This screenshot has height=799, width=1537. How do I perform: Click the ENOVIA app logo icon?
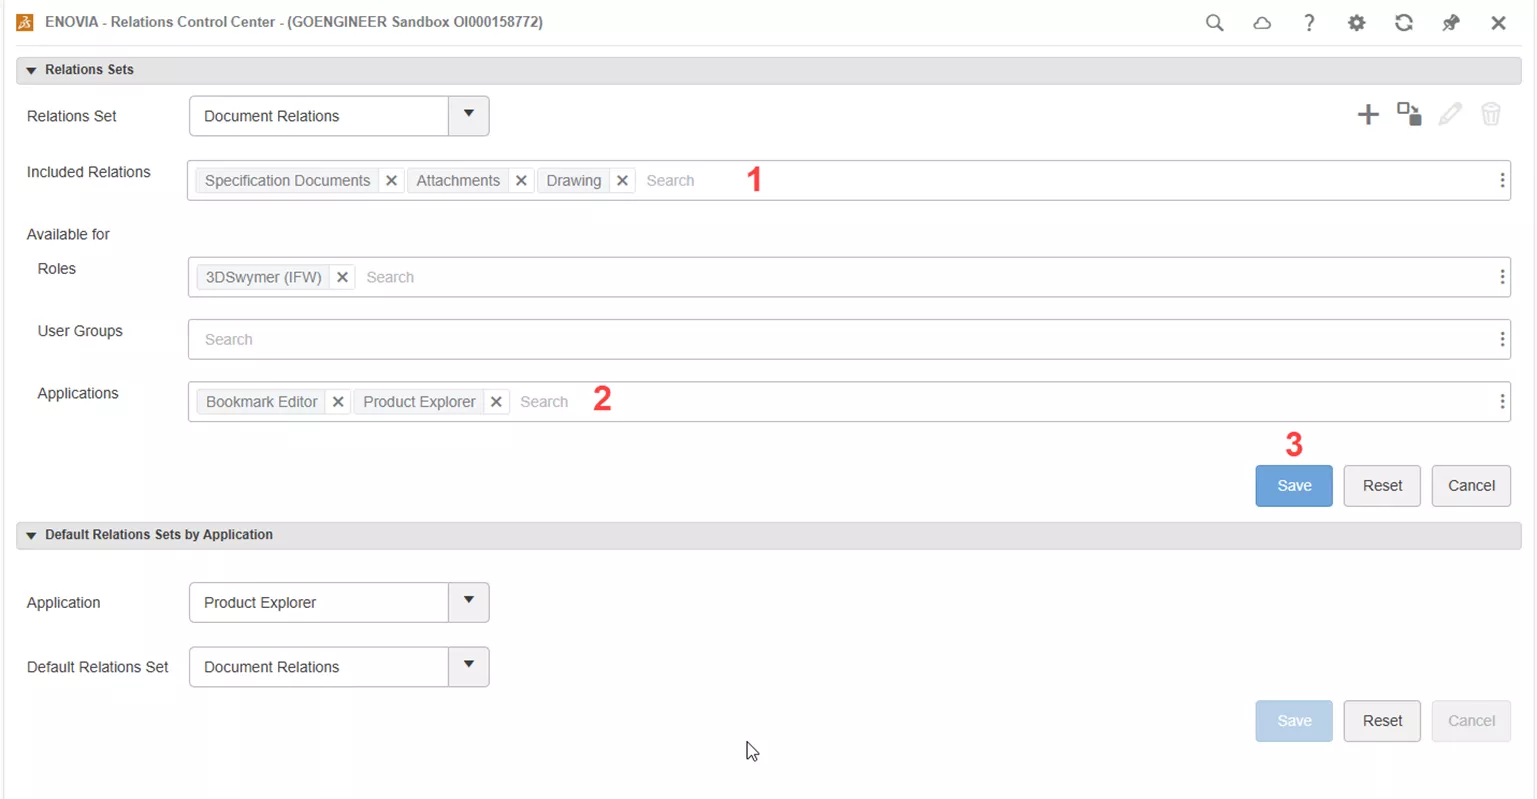tap(25, 22)
